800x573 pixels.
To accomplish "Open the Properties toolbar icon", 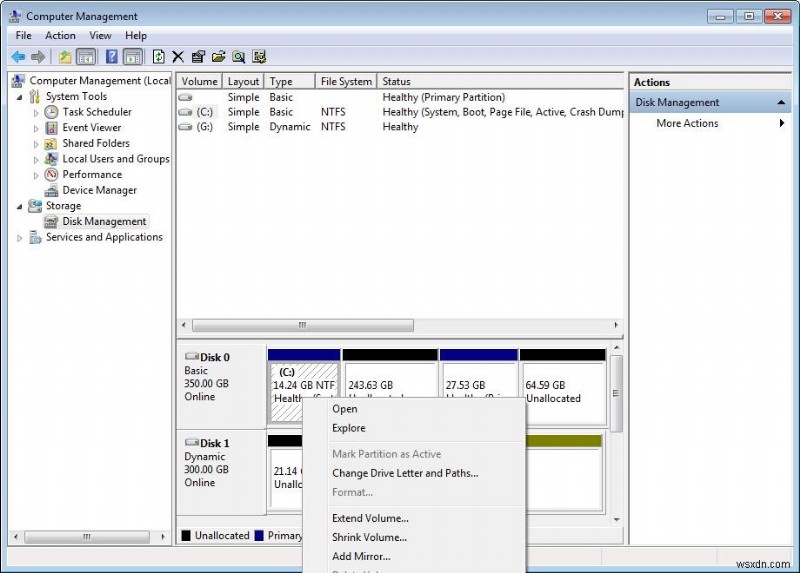I will click(x=198, y=57).
